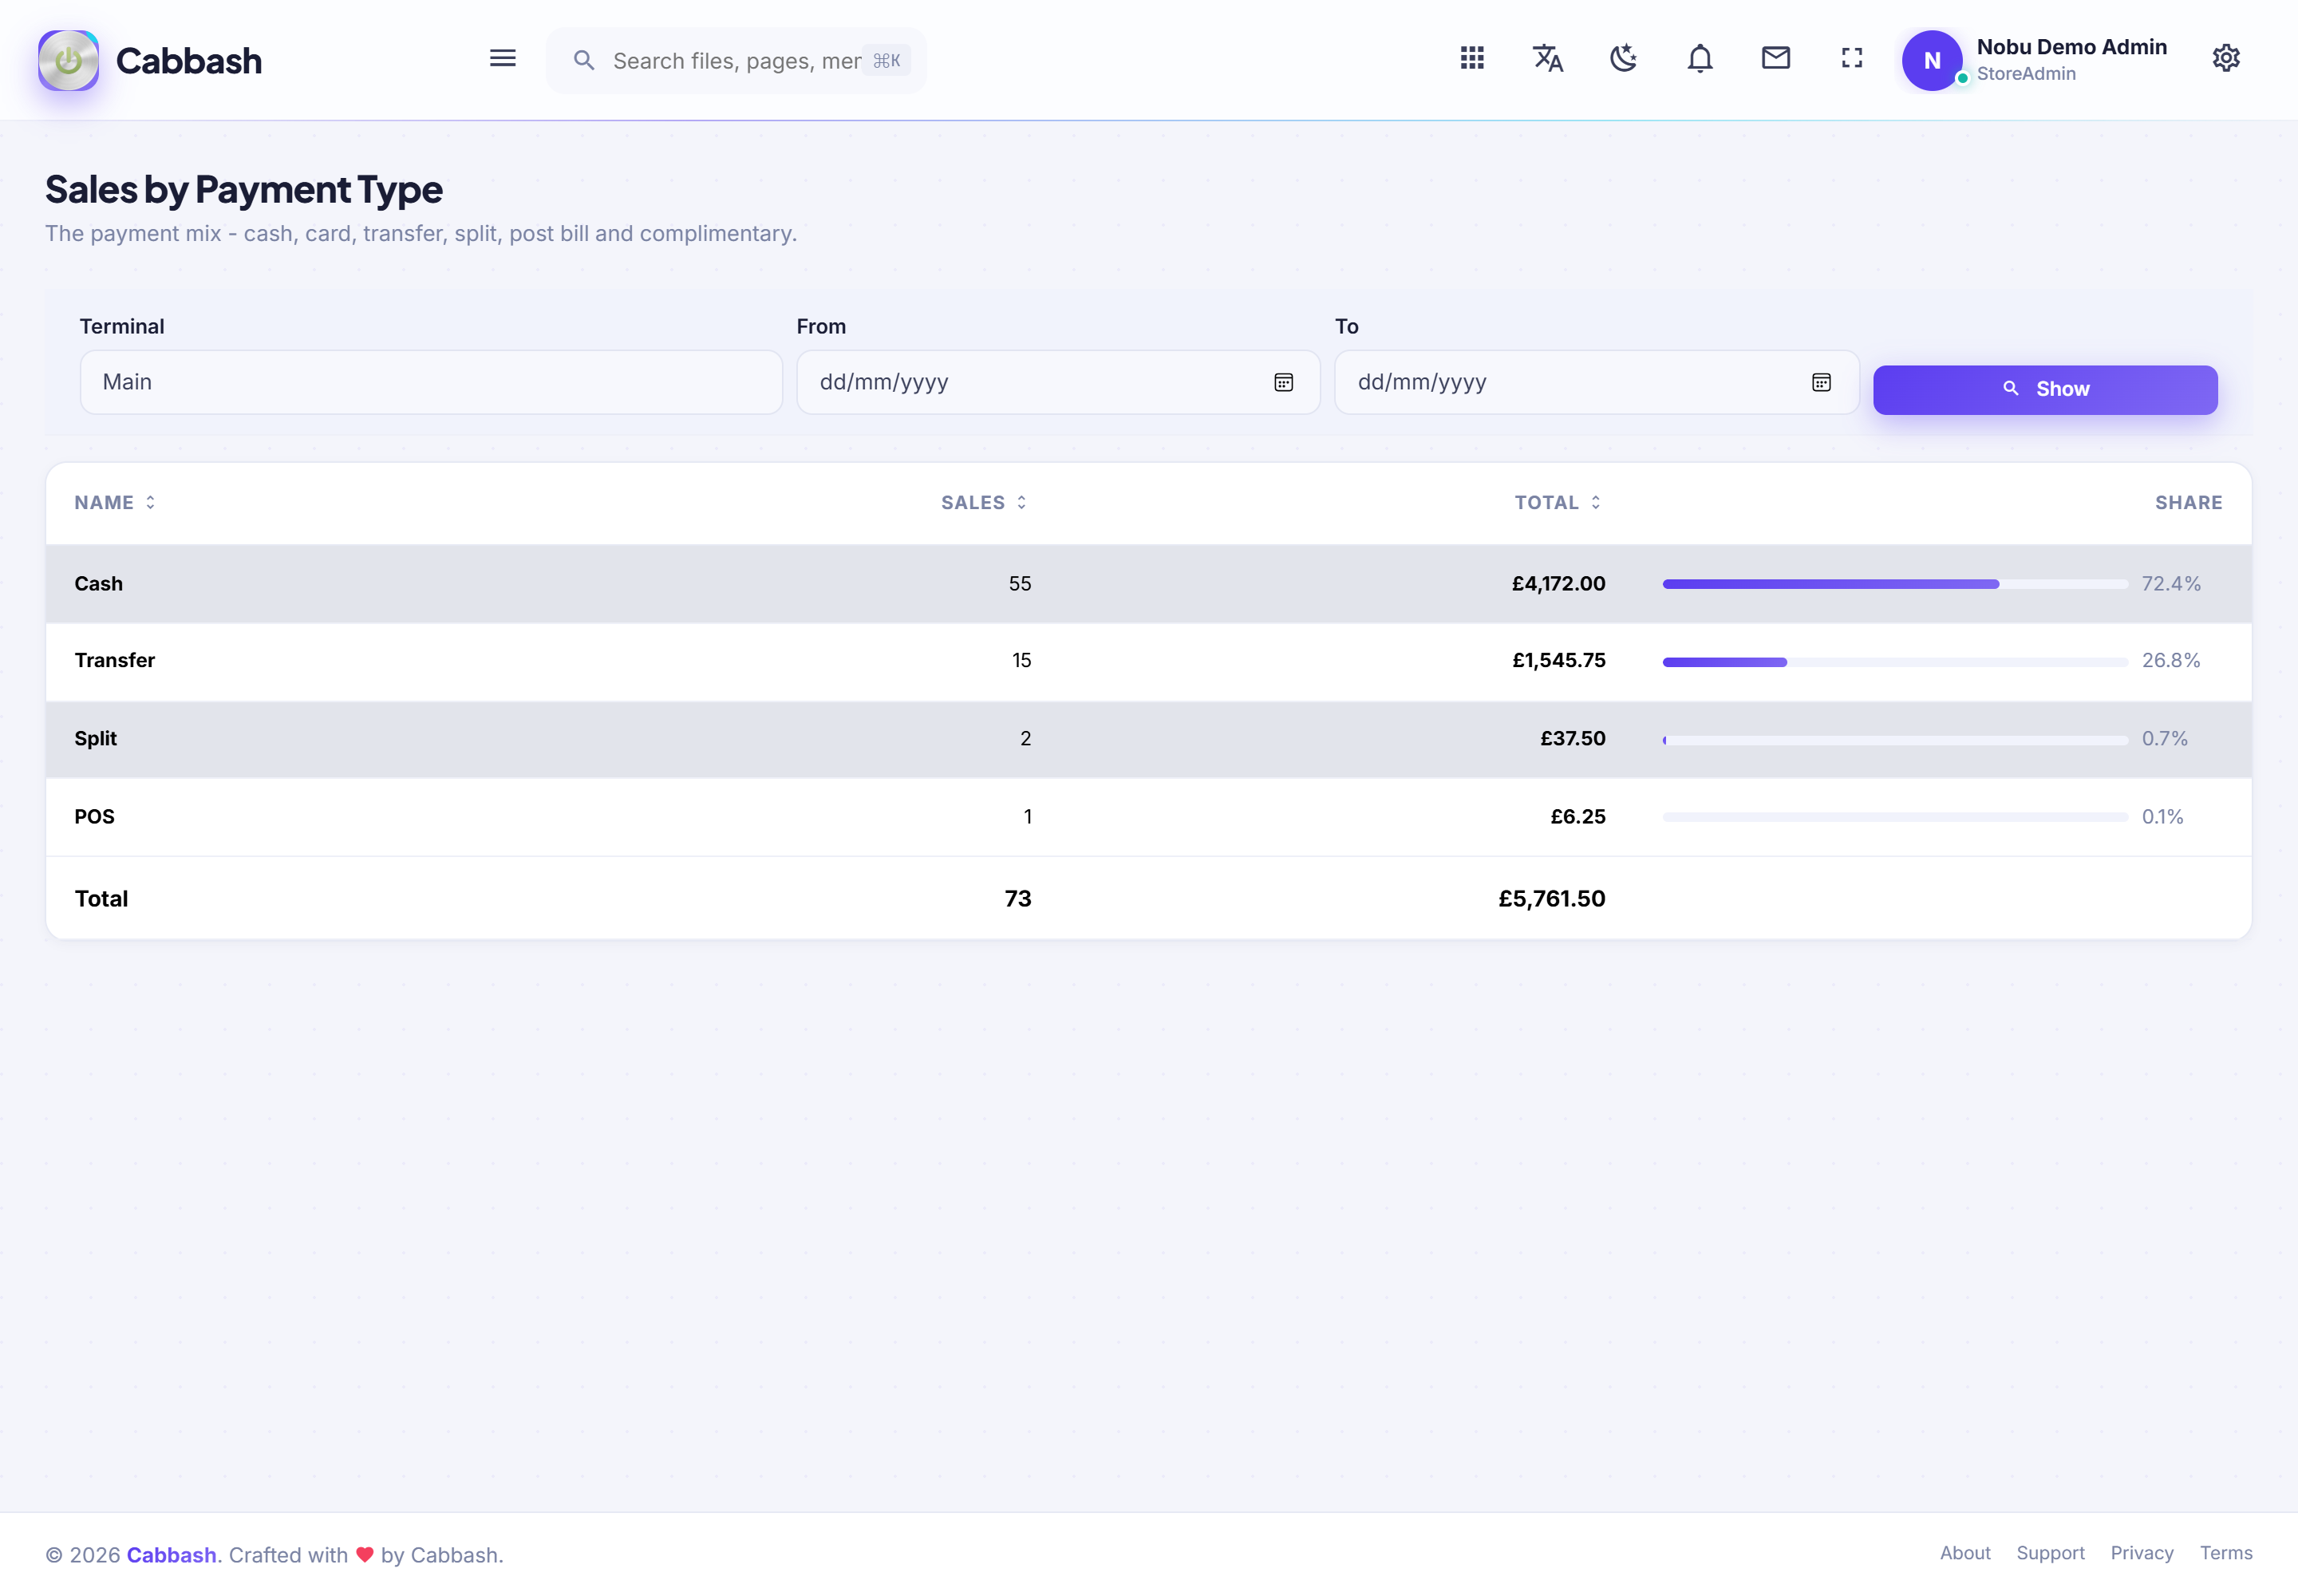The image size is (2298, 1596).
Task: Sort the table by Name column
Action: pos(115,502)
